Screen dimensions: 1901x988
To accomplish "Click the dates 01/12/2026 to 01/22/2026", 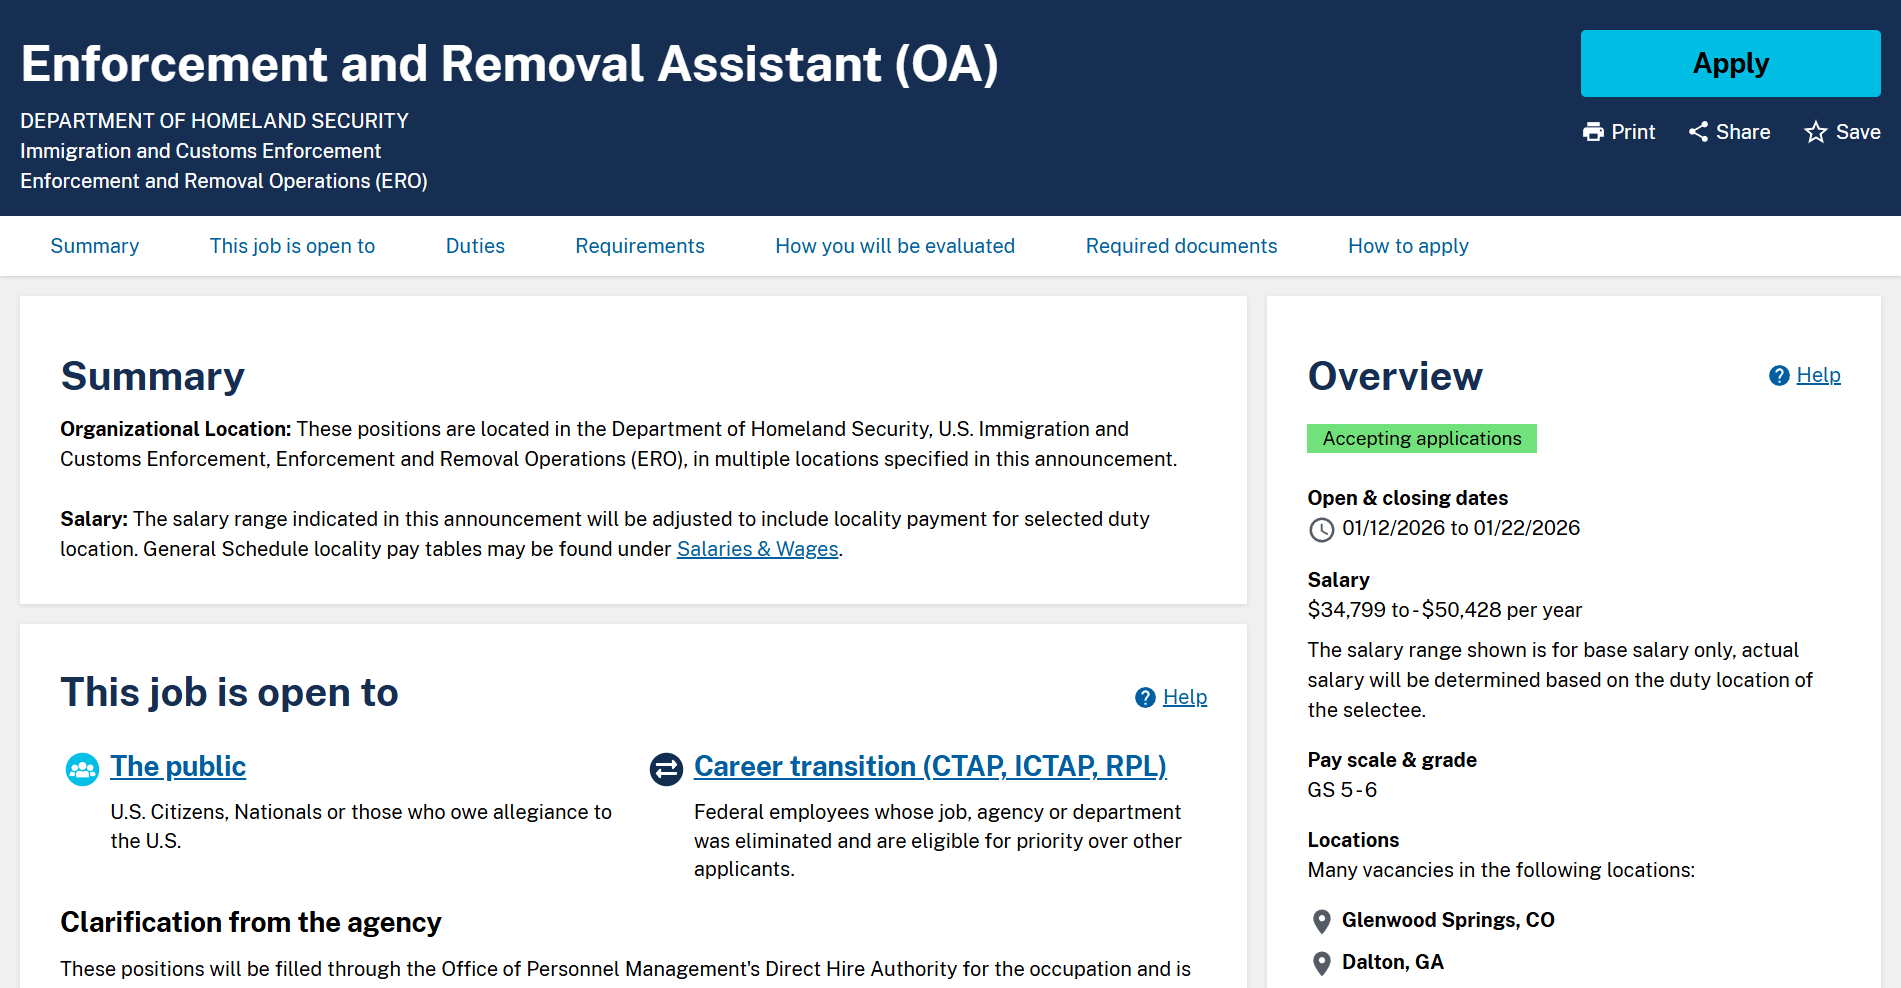I will click(x=1461, y=528).
